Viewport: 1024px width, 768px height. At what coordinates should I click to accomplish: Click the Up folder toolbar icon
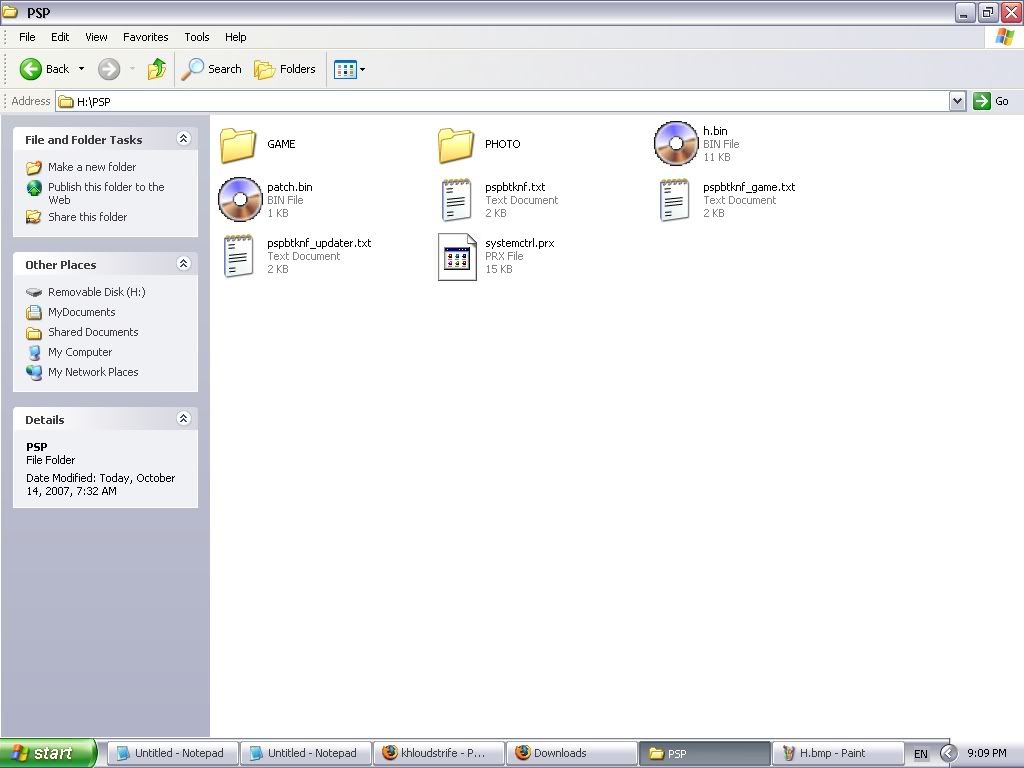click(x=157, y=69)
